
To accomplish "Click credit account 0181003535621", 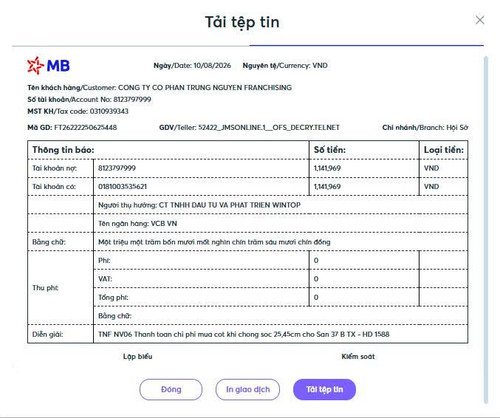I will coord(122,186).
